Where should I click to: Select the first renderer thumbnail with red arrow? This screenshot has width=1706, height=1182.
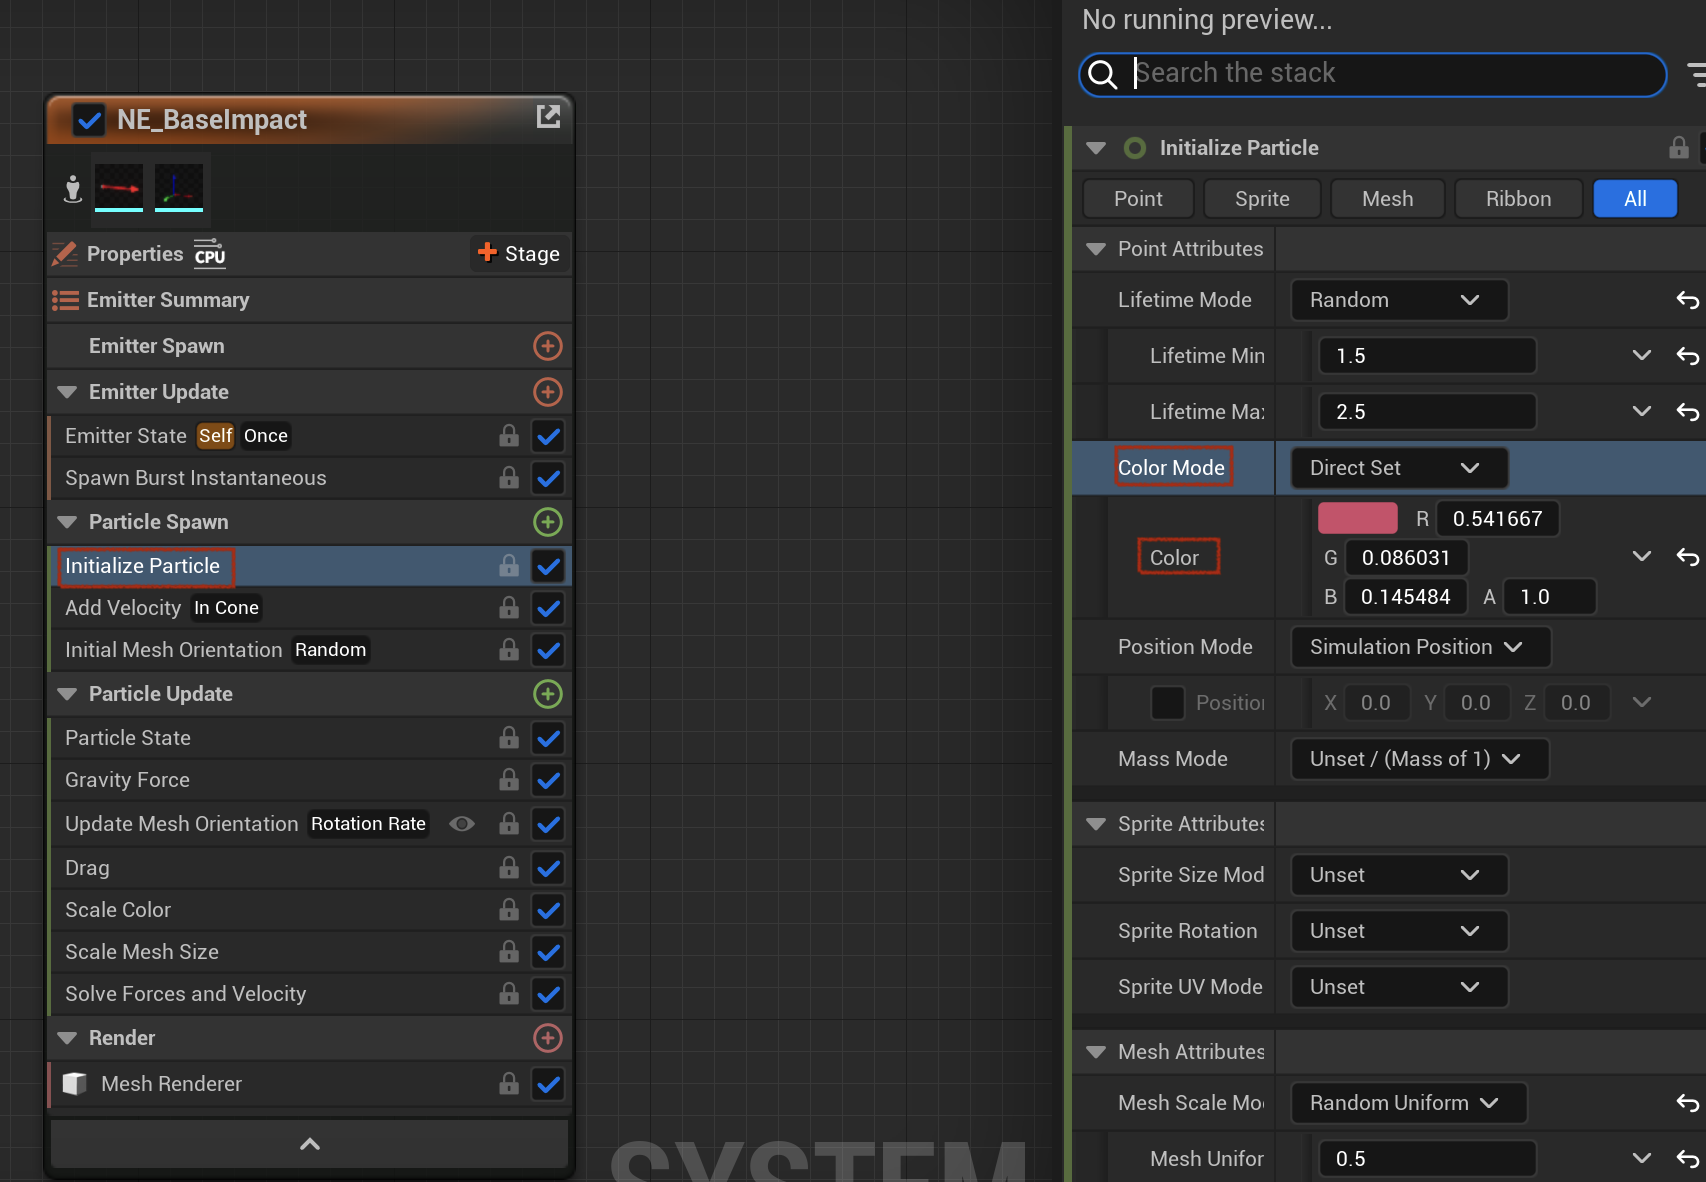coord(119,188)
